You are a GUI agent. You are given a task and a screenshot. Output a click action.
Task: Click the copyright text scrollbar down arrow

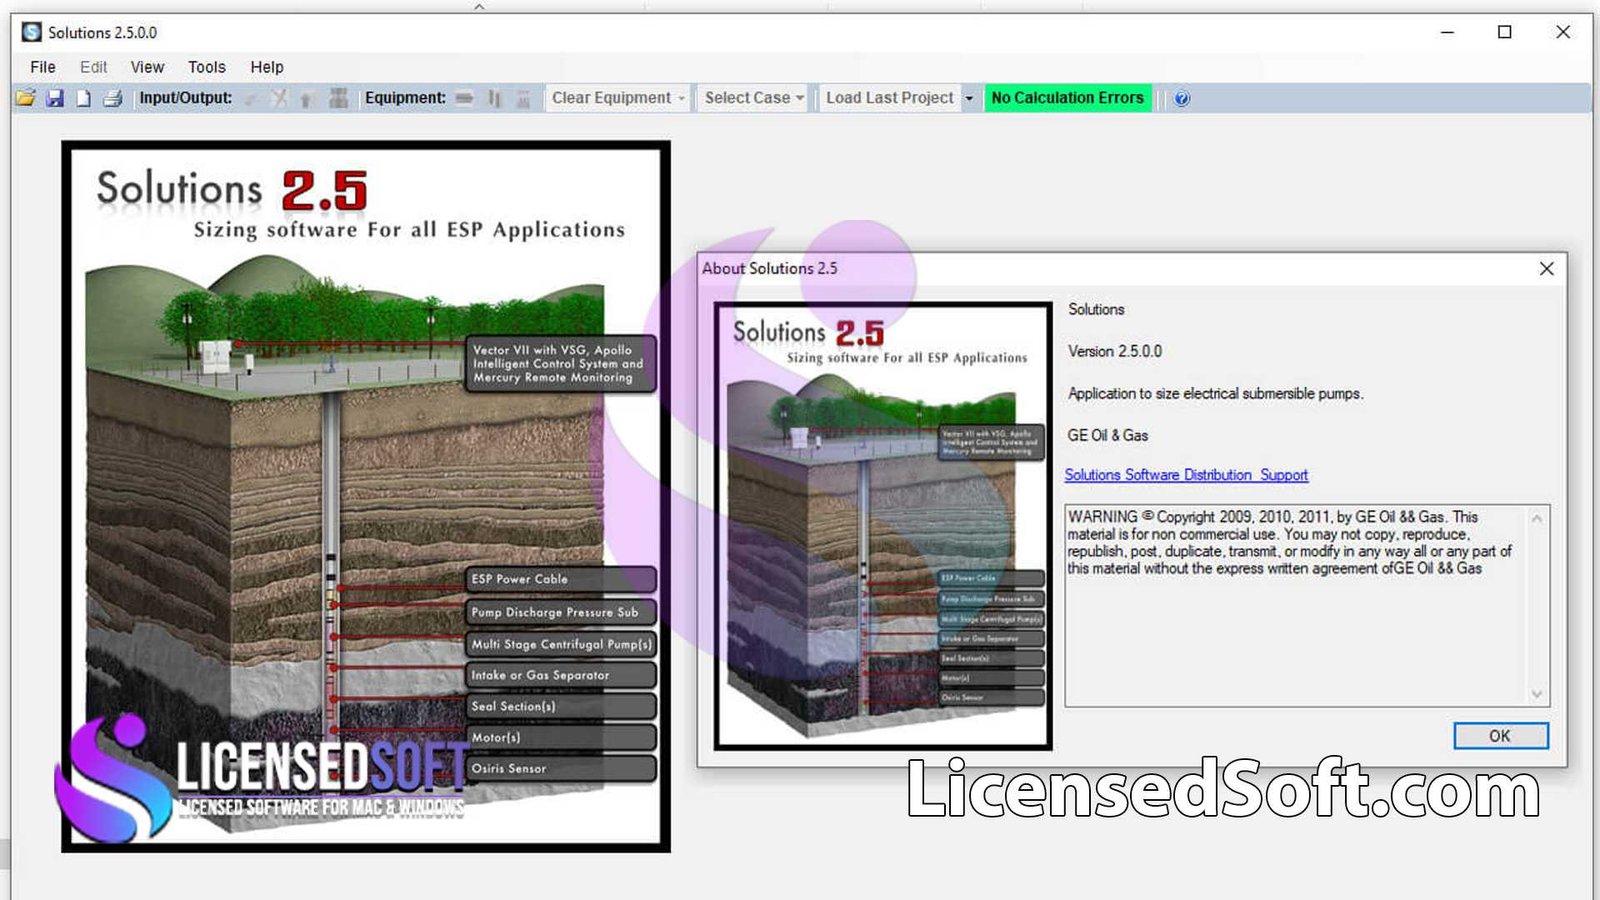click(x=1537, y=694)
